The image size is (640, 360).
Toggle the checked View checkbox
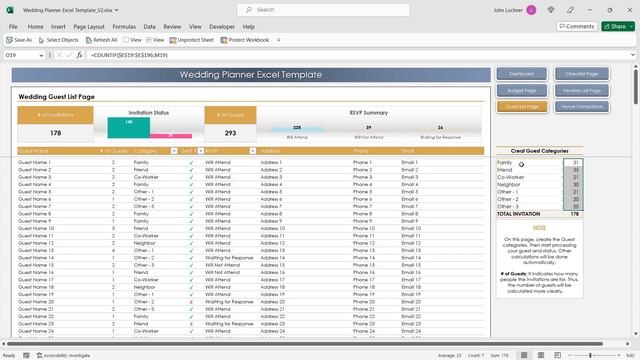point(149,40)
